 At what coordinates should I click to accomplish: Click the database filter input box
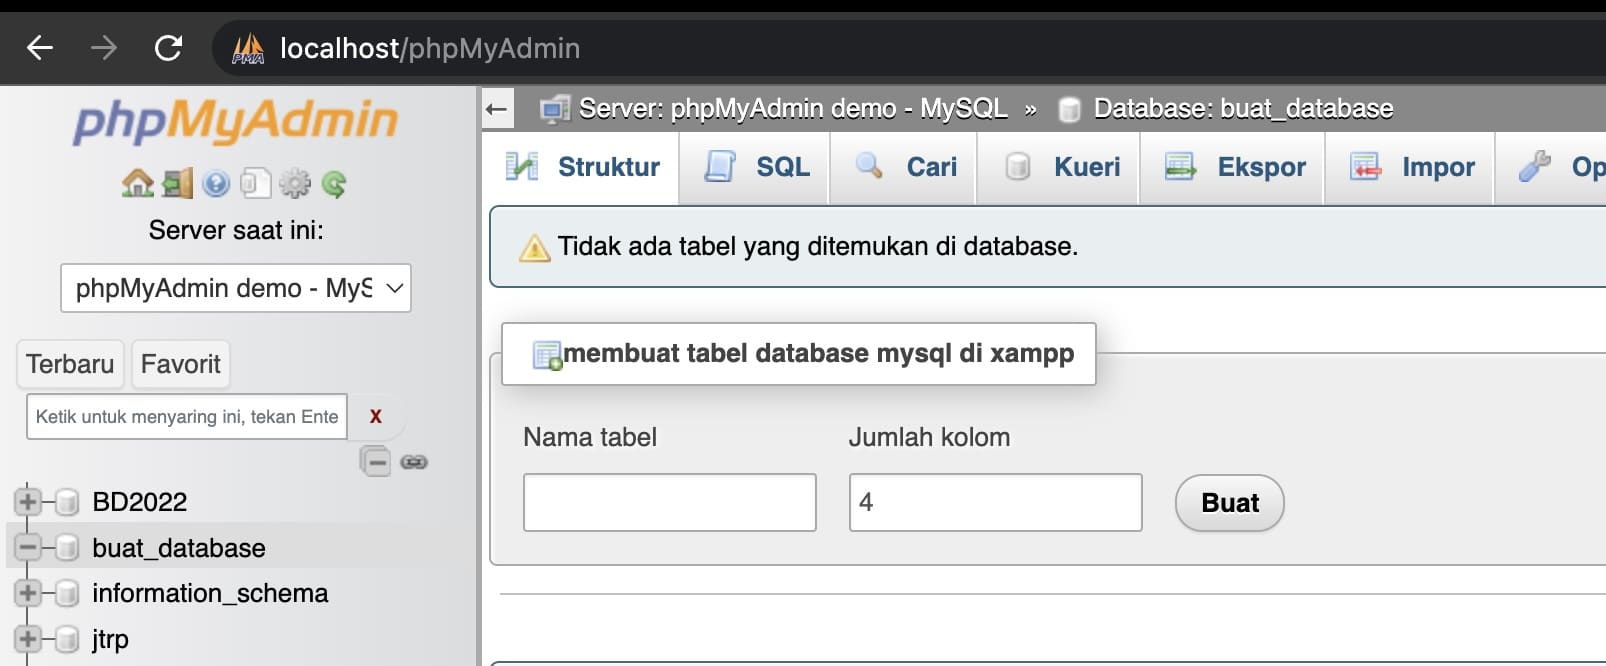187,416
